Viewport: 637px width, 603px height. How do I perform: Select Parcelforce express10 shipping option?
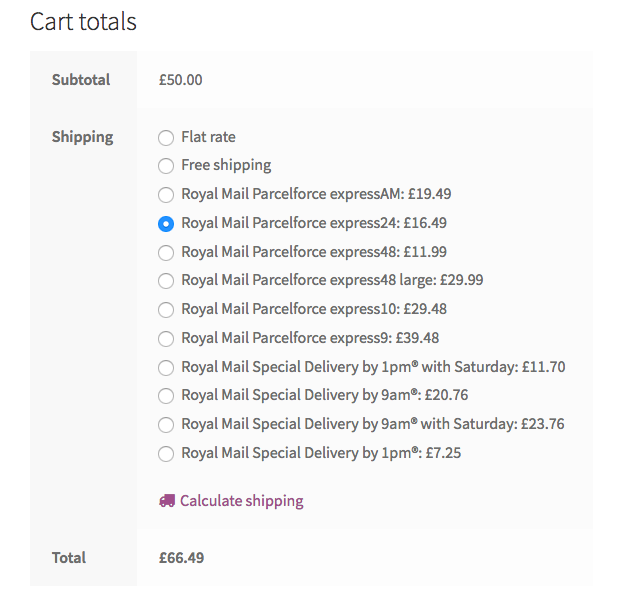tap(166, 310)
